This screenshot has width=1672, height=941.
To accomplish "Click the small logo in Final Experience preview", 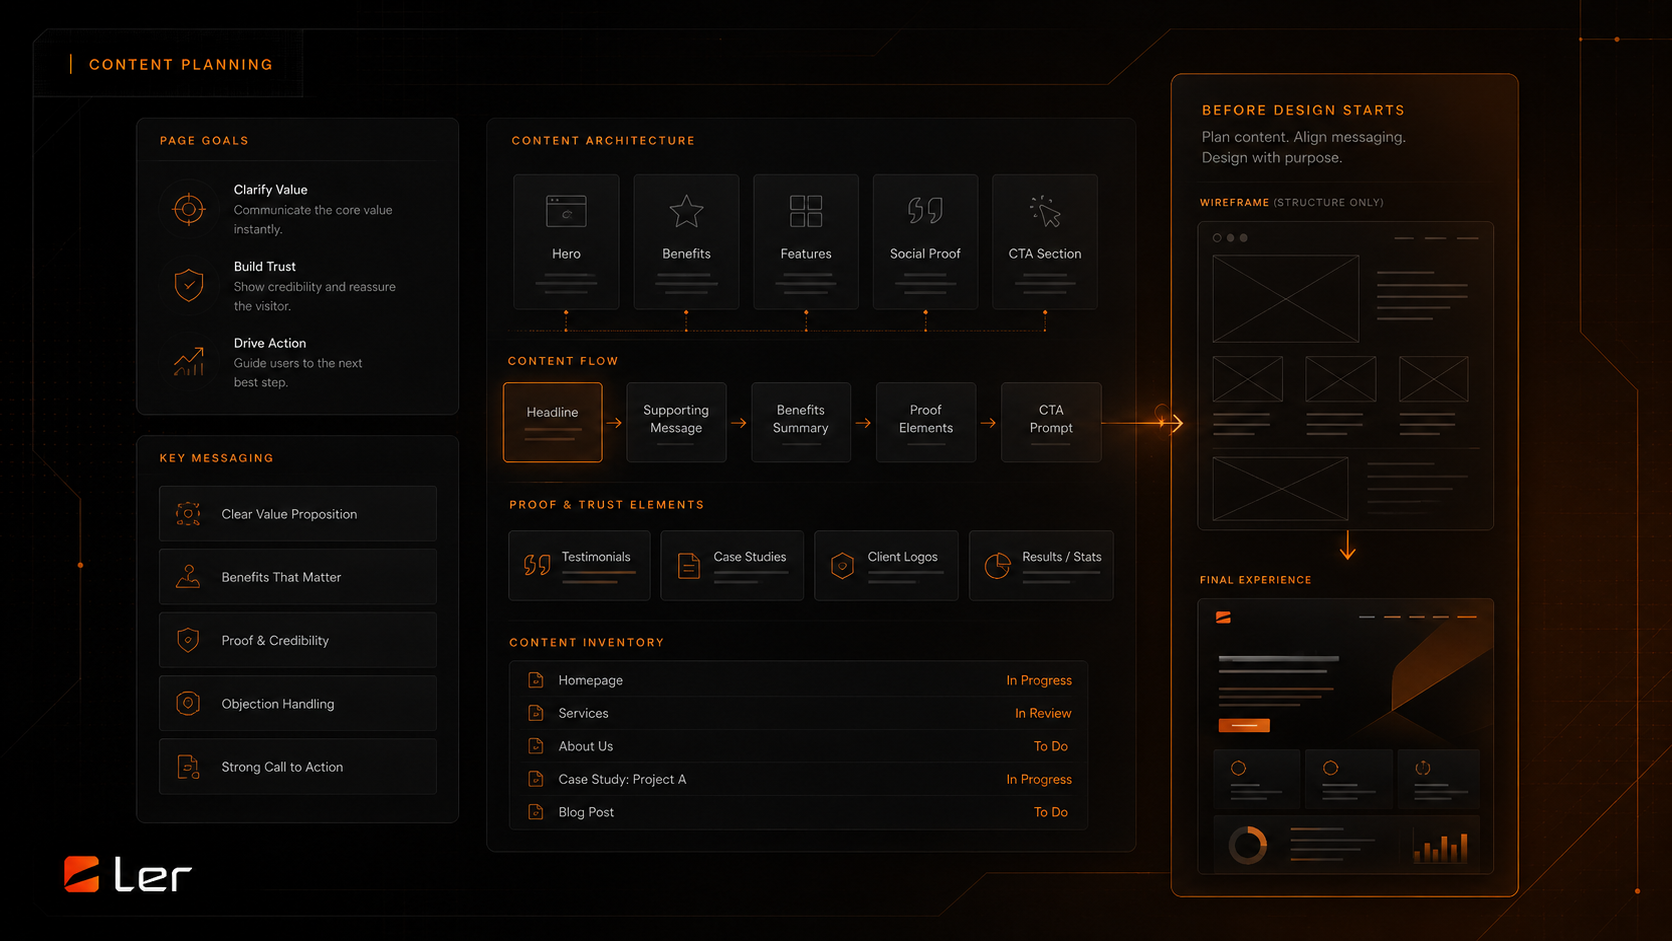I will point(1223,618).
